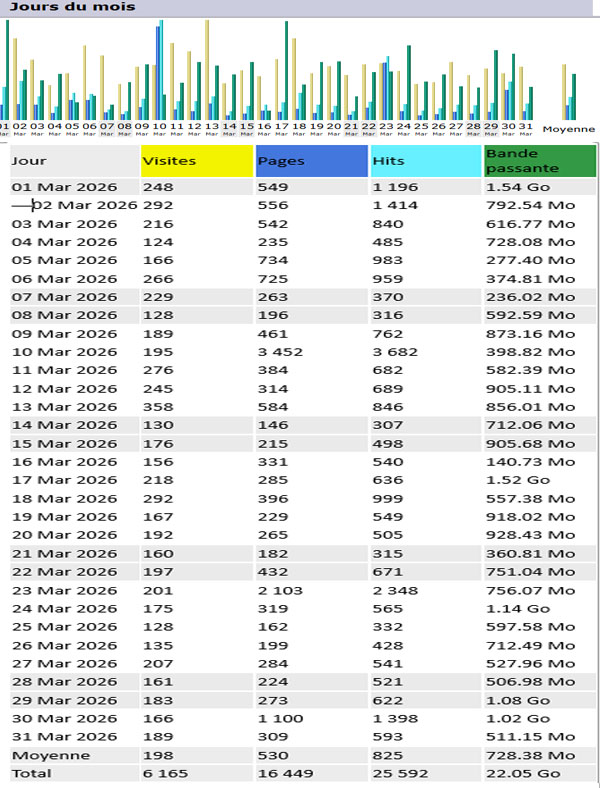Click the 6 165 total visits
600x788 pixels.
pos(166,774)
